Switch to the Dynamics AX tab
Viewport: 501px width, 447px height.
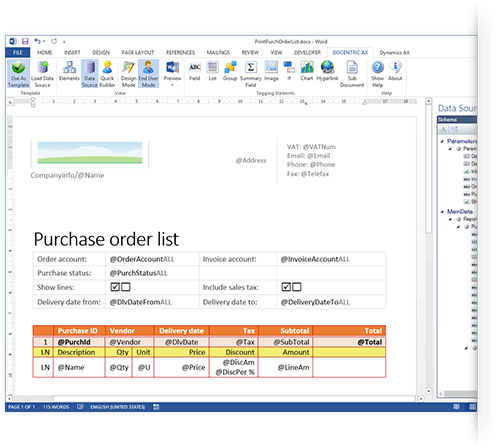pyautogui.click(x=395, y=53)
